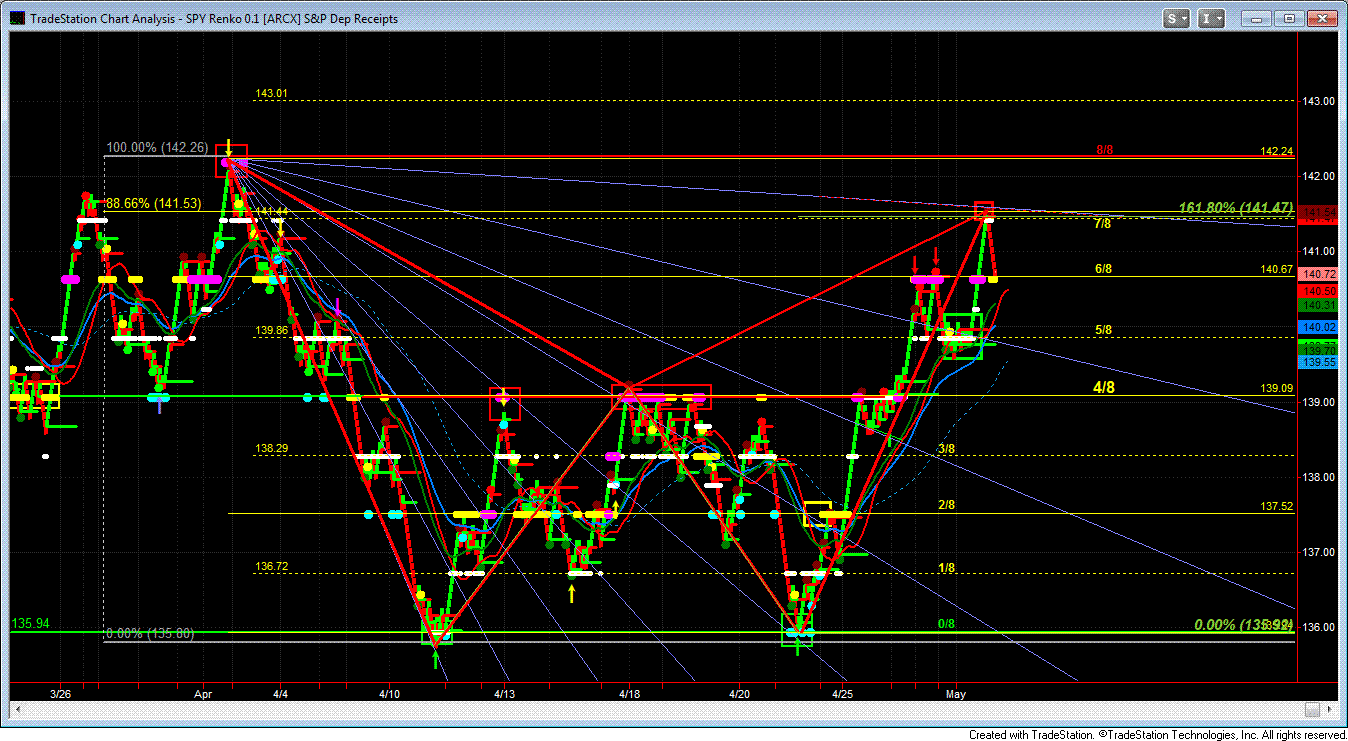Click the '138.00' price axis value
1348x741 pixels.
[1318, 477]
